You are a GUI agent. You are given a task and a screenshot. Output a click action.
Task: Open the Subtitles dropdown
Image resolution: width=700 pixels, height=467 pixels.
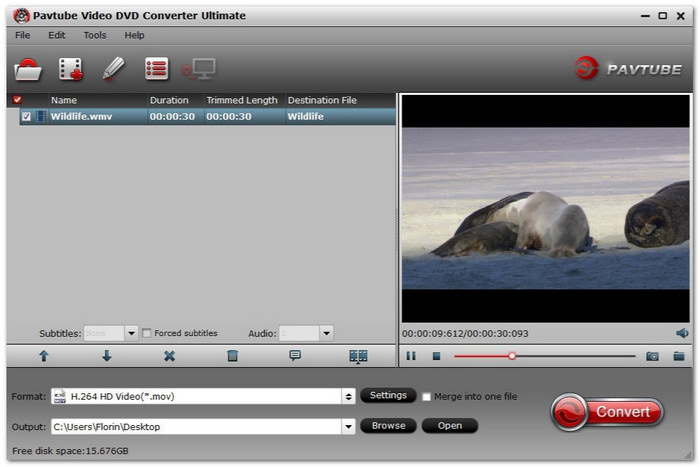click(x=131, y=333)
